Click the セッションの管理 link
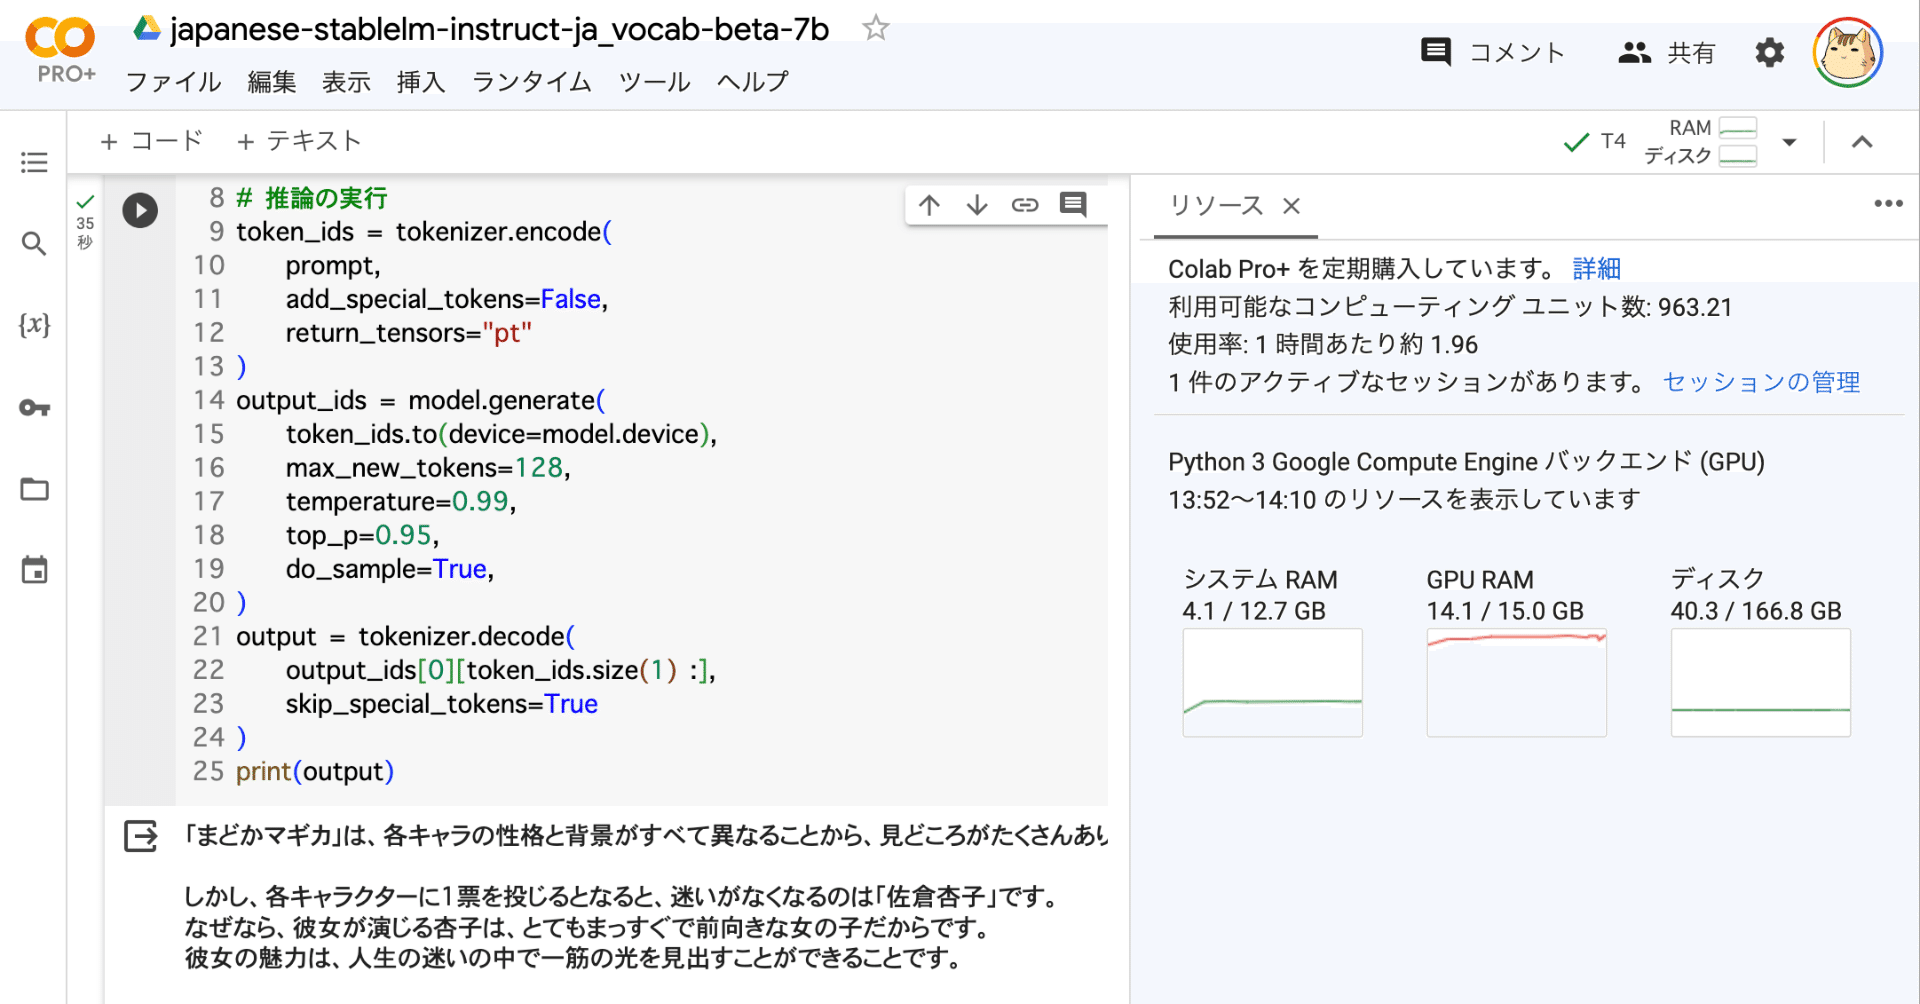This screenshot has width=1920, height=1004. tap(1761, 382)
